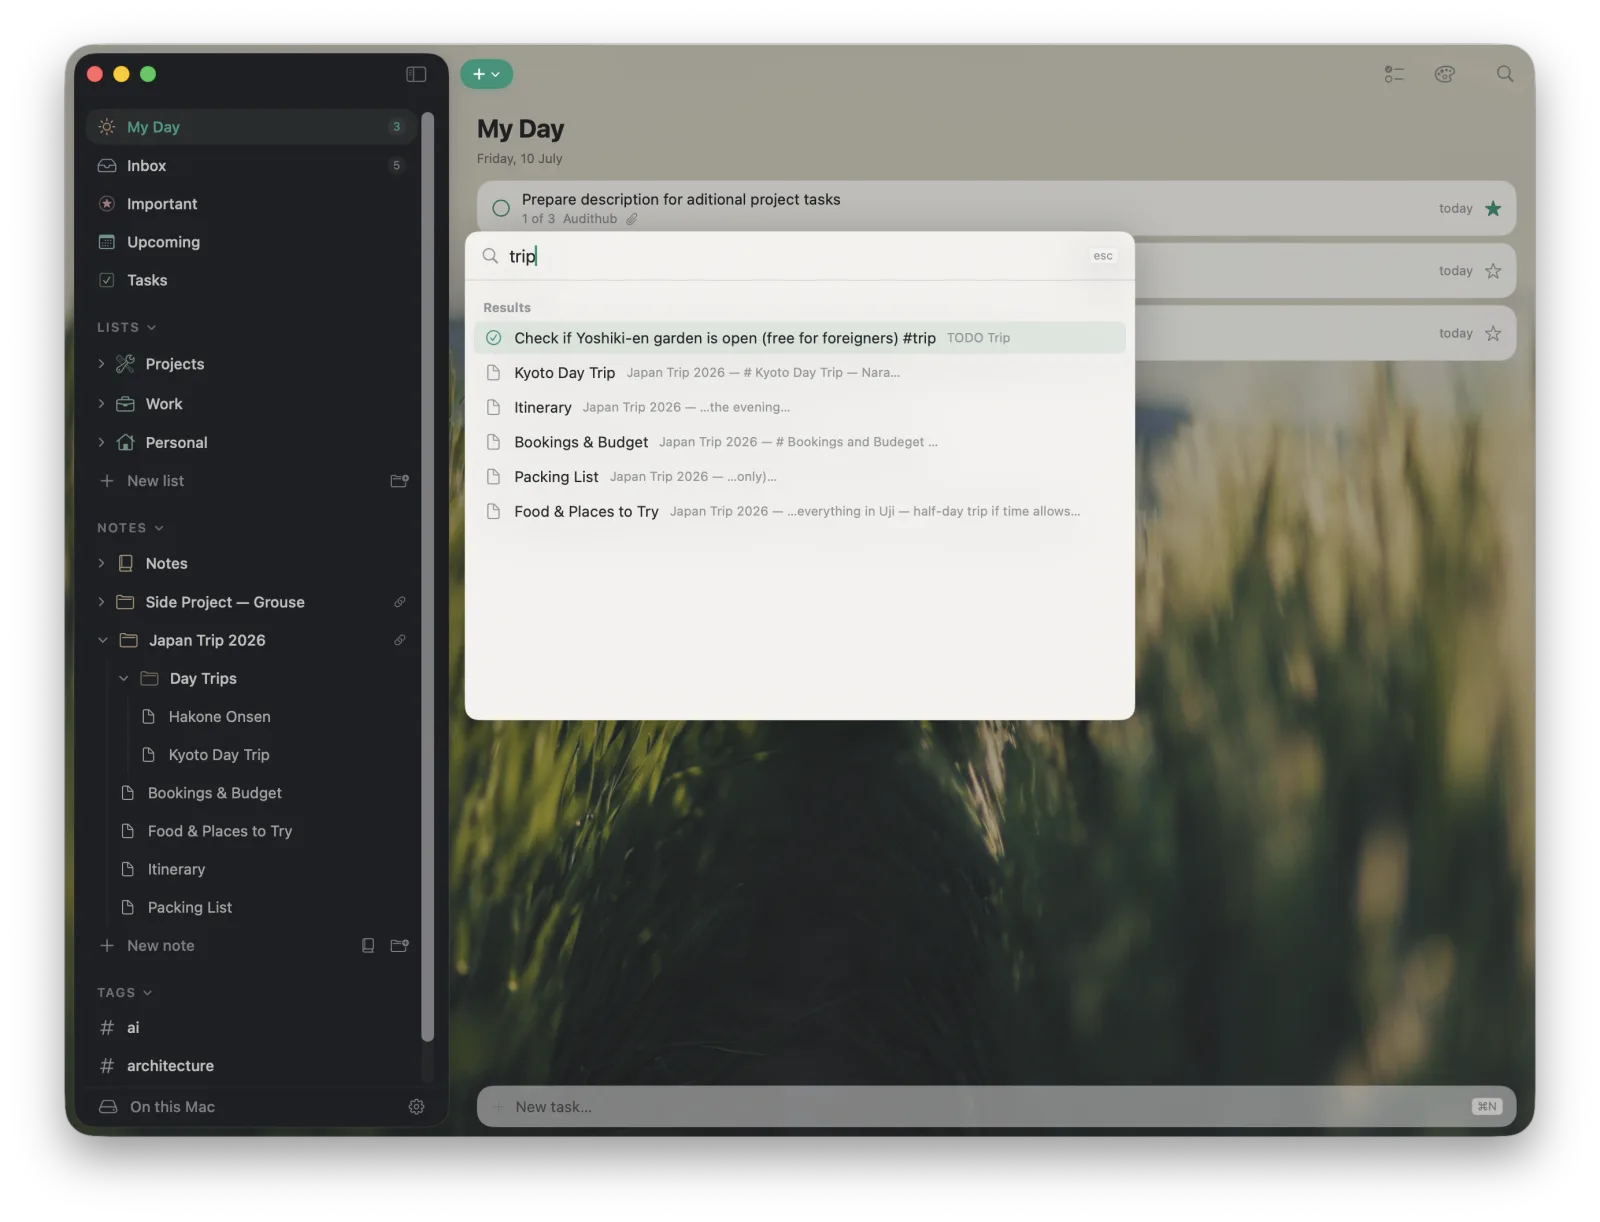The image size is (1600, 1222).
Task: Star the third today task
Action: point(1493,334)
